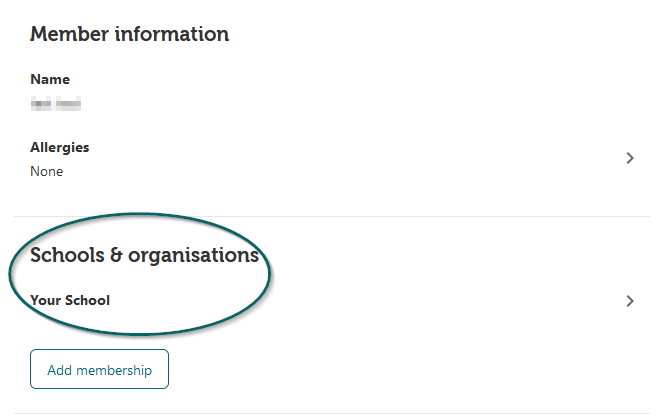Click the Add membership button
Viewport: 657px width, 417px height.
pos(99,369)
